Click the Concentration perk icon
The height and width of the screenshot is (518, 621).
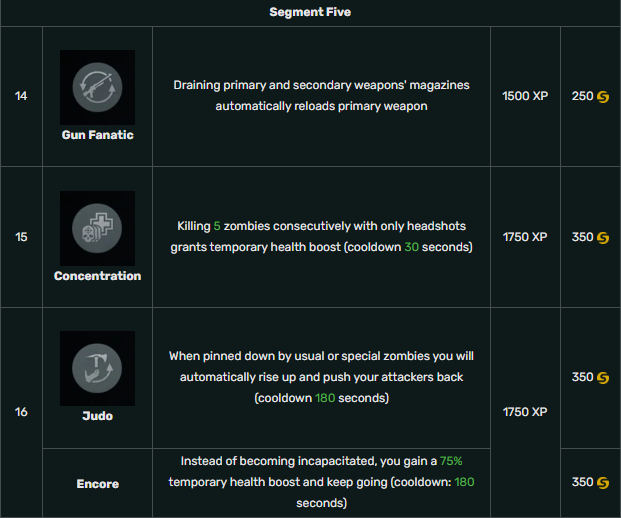tap(97, 229)
